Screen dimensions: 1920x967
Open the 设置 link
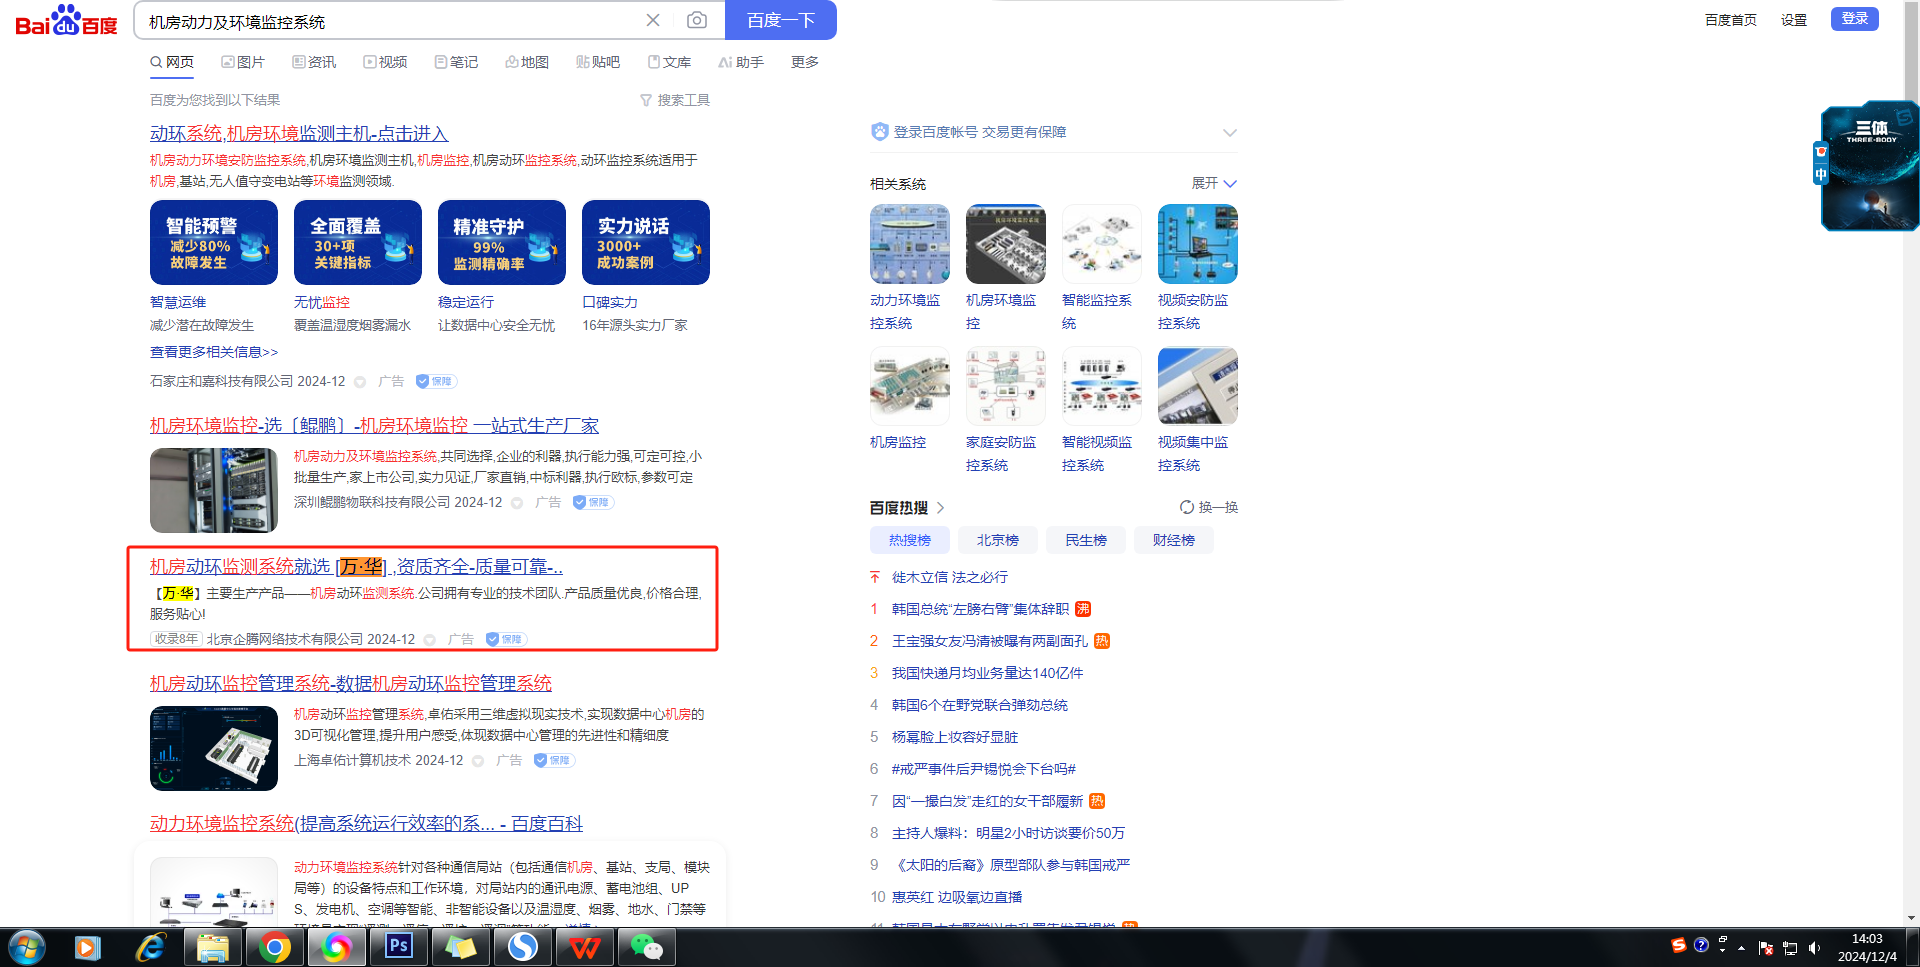(1794, 20)
